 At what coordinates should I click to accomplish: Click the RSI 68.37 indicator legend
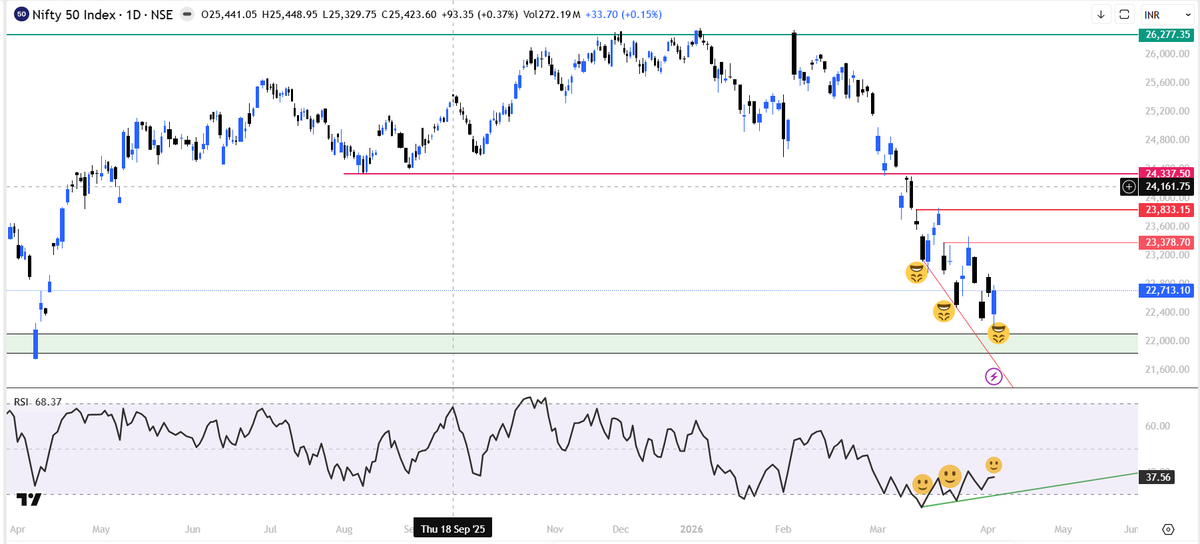(x=36, y=402)
